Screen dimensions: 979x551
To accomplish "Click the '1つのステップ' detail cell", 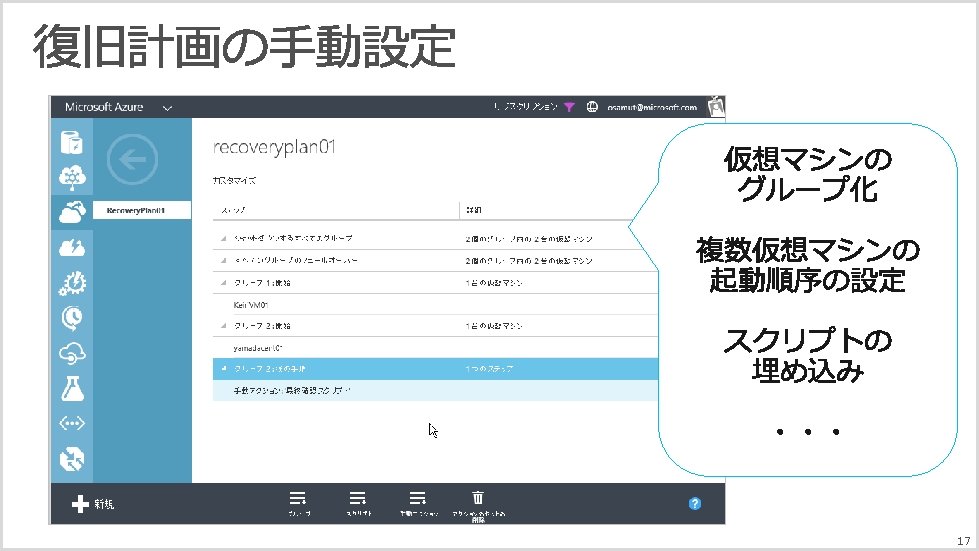I will coord(489,369).
